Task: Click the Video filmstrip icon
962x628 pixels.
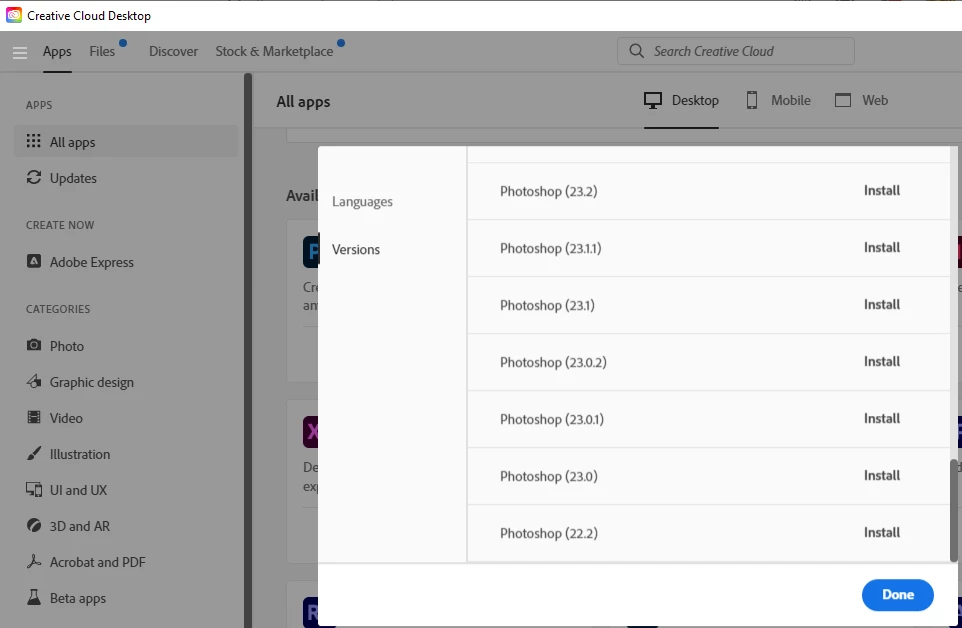Action: coord(34,418)
